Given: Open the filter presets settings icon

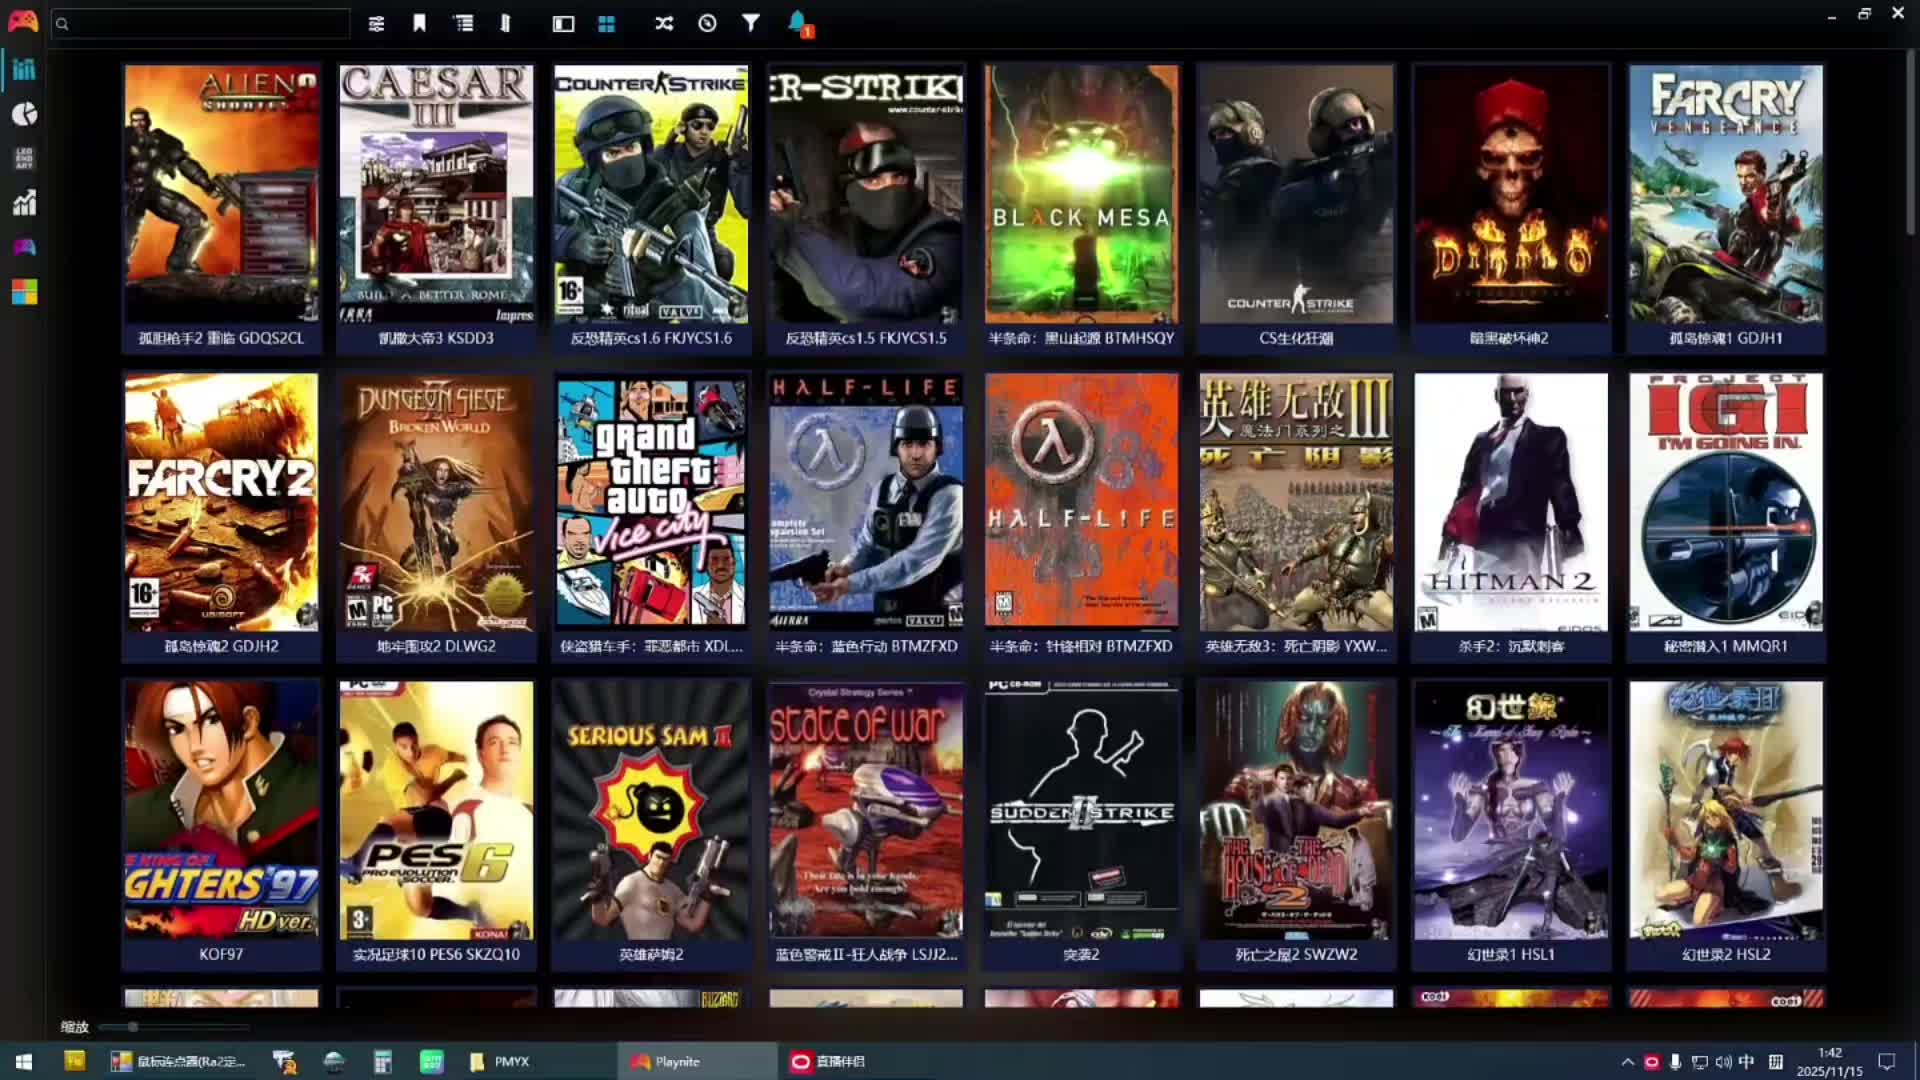Looking at the screenshot, I should tap(376, 24).
